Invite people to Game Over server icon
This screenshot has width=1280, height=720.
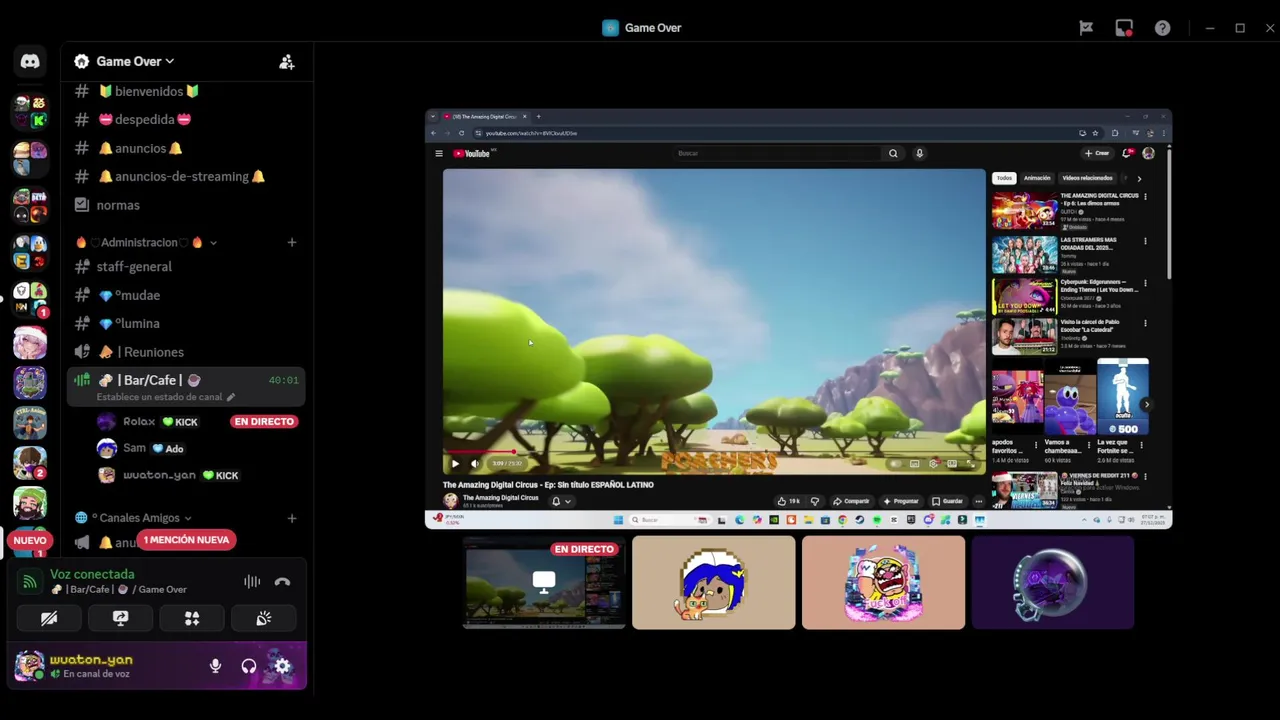tap(287, 62)
